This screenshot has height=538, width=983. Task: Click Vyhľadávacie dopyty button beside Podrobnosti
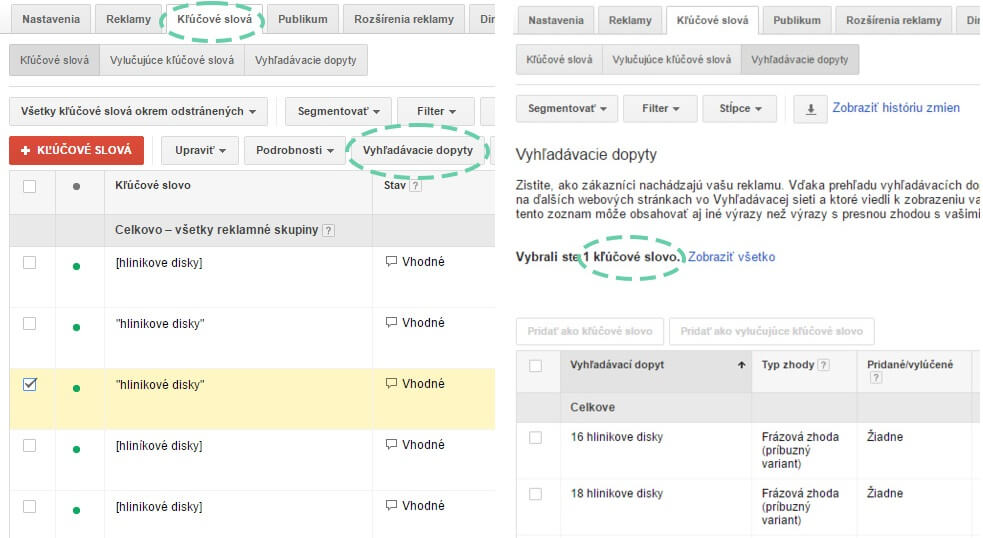point(418,150)
